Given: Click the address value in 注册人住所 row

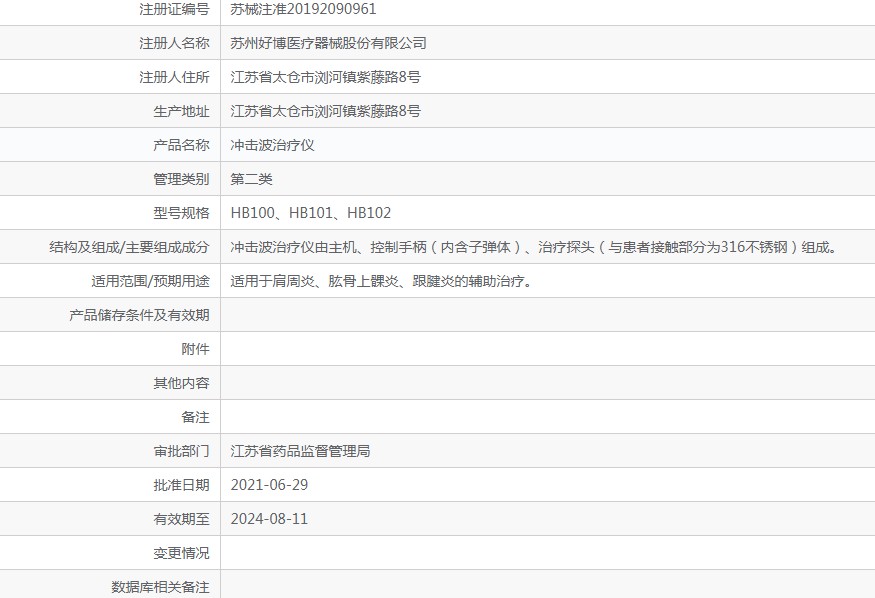Looking at the screenshot, I should 325,77.
